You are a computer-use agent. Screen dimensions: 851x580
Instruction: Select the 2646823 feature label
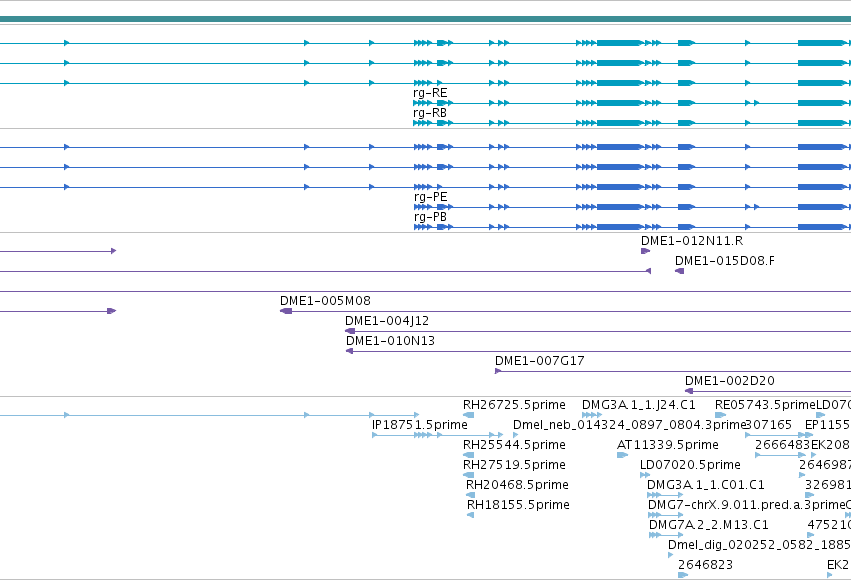[x=705, y=565]
